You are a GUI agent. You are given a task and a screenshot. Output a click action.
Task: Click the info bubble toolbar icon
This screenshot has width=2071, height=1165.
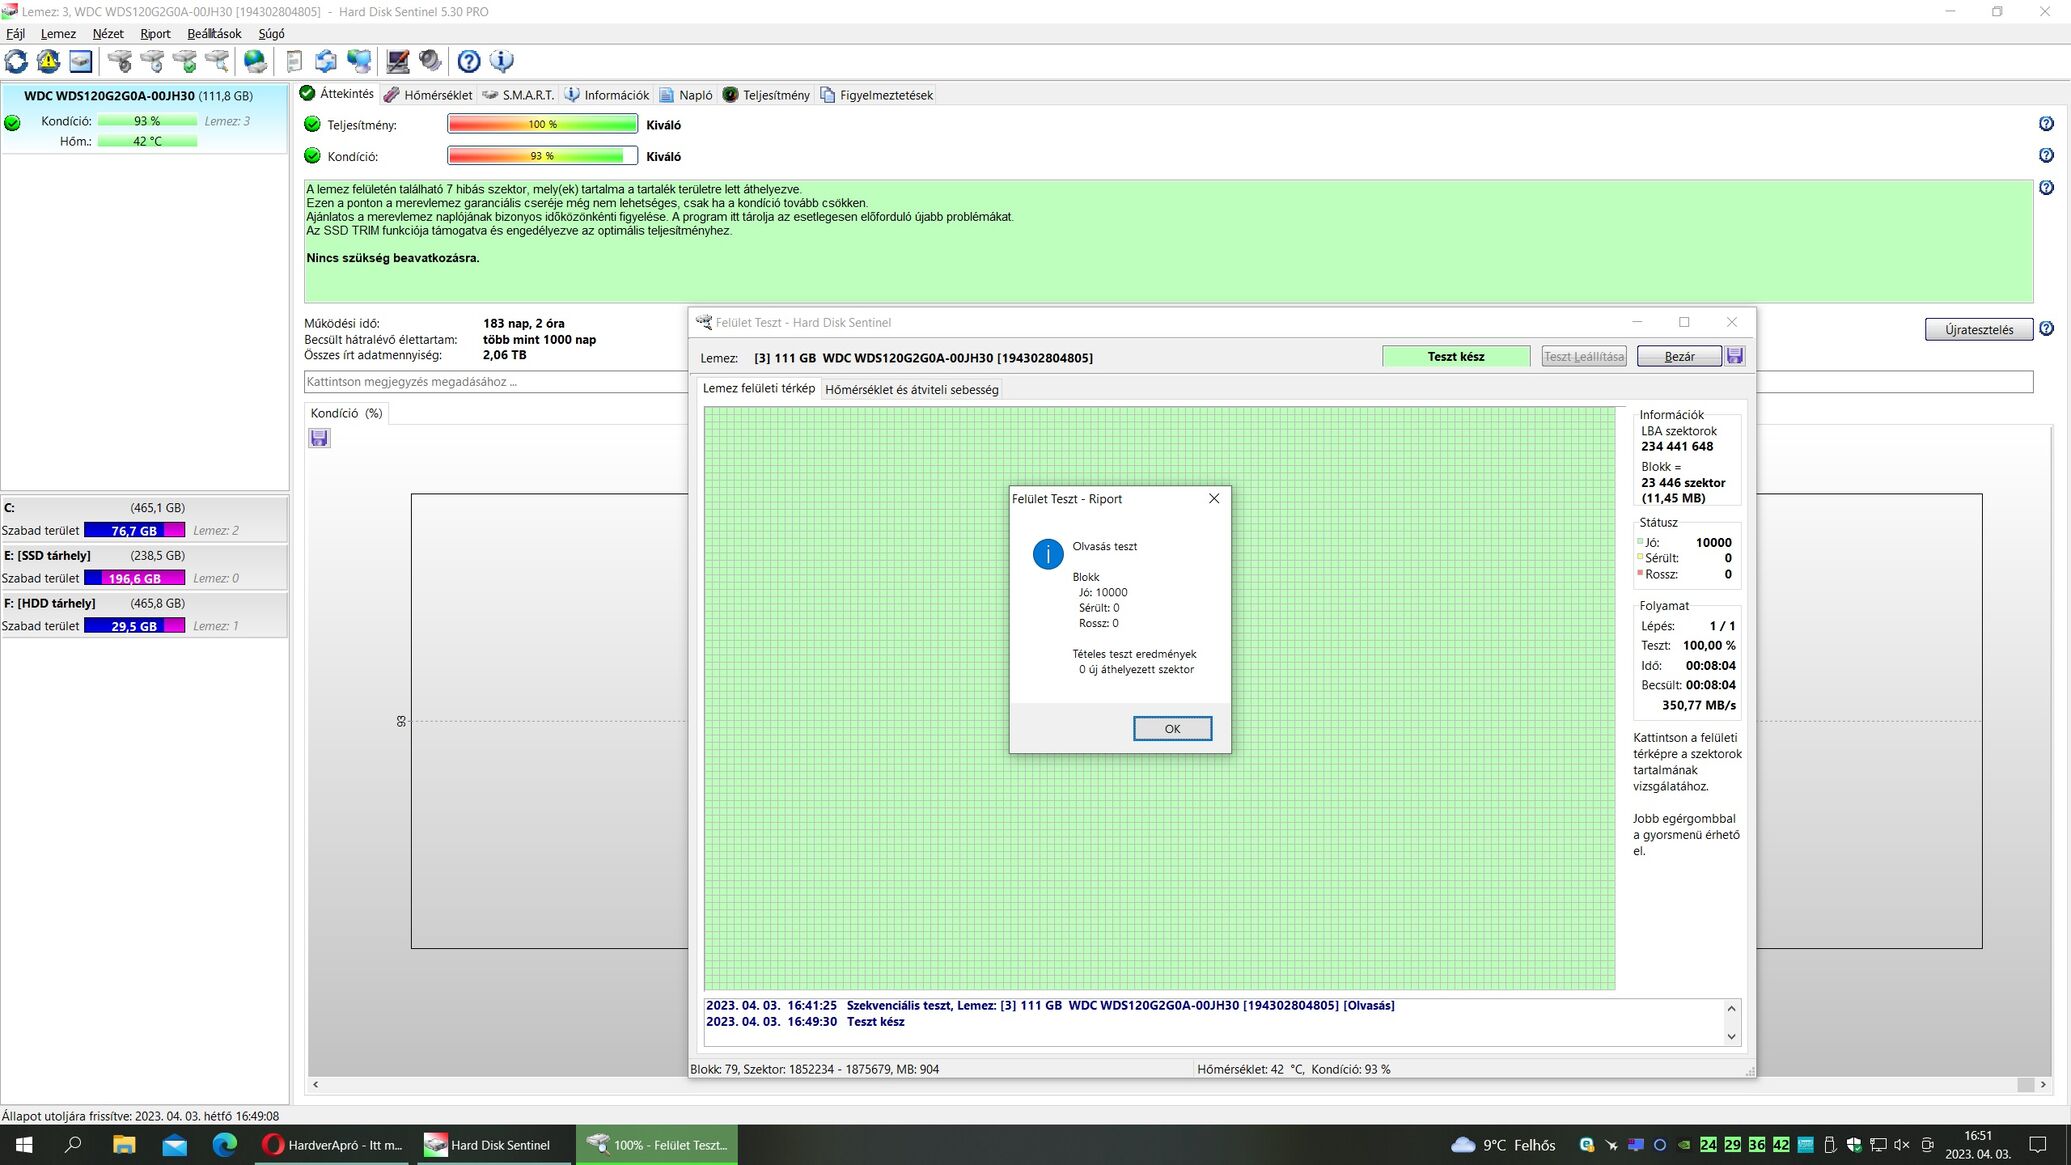[x=501, y=62]
